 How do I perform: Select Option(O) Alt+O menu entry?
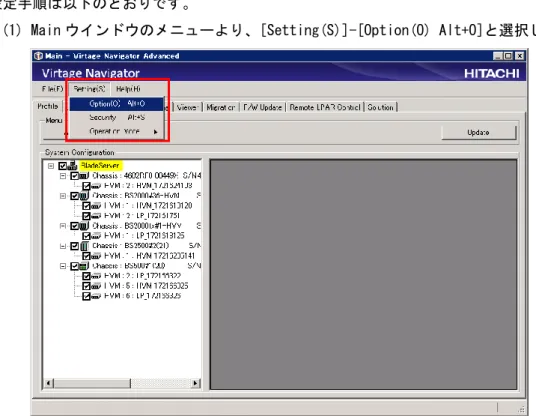pyautogui.click(x=117, y=104)
